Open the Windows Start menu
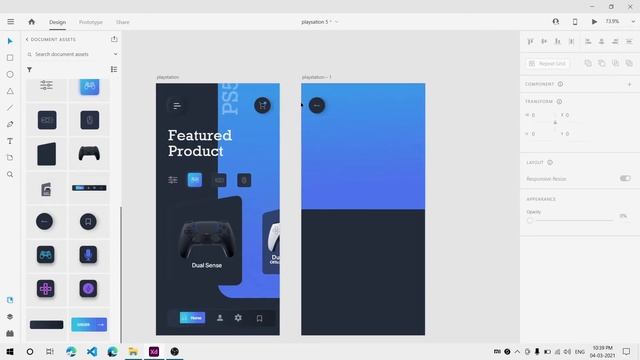The height and width of the screenshot is (360, 640). click(x=10, y=351)
